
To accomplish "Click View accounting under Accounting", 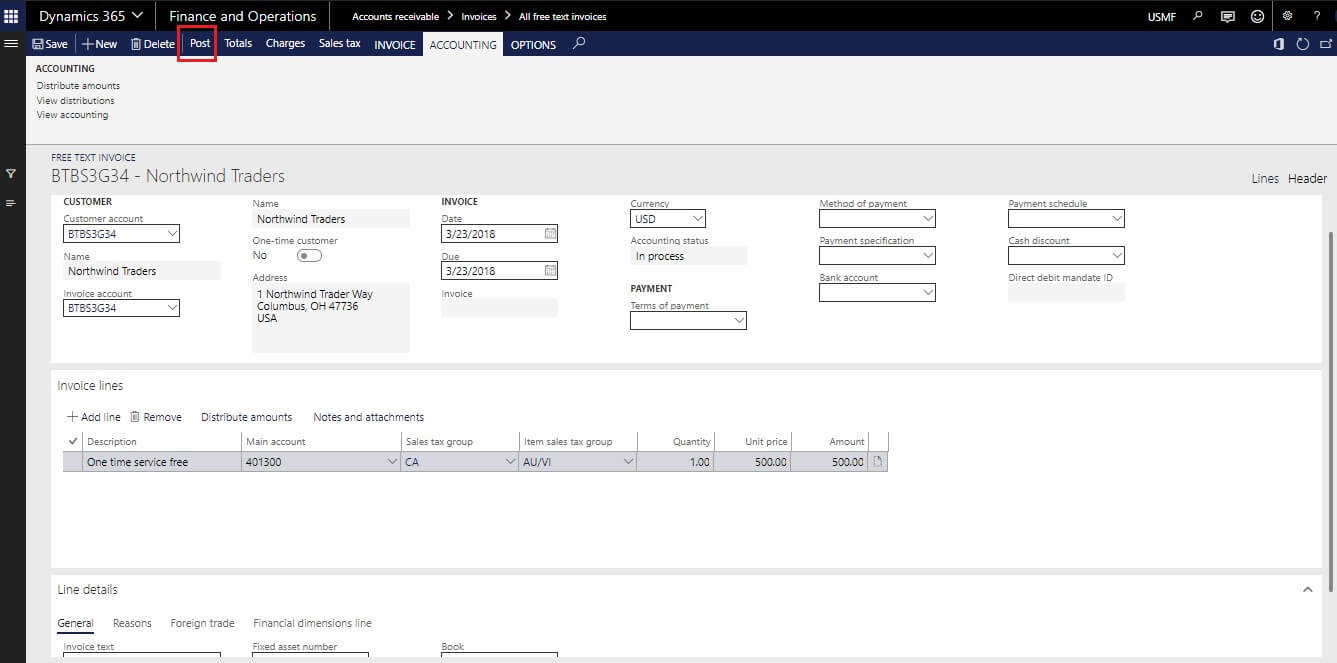I will pos(72,115).
